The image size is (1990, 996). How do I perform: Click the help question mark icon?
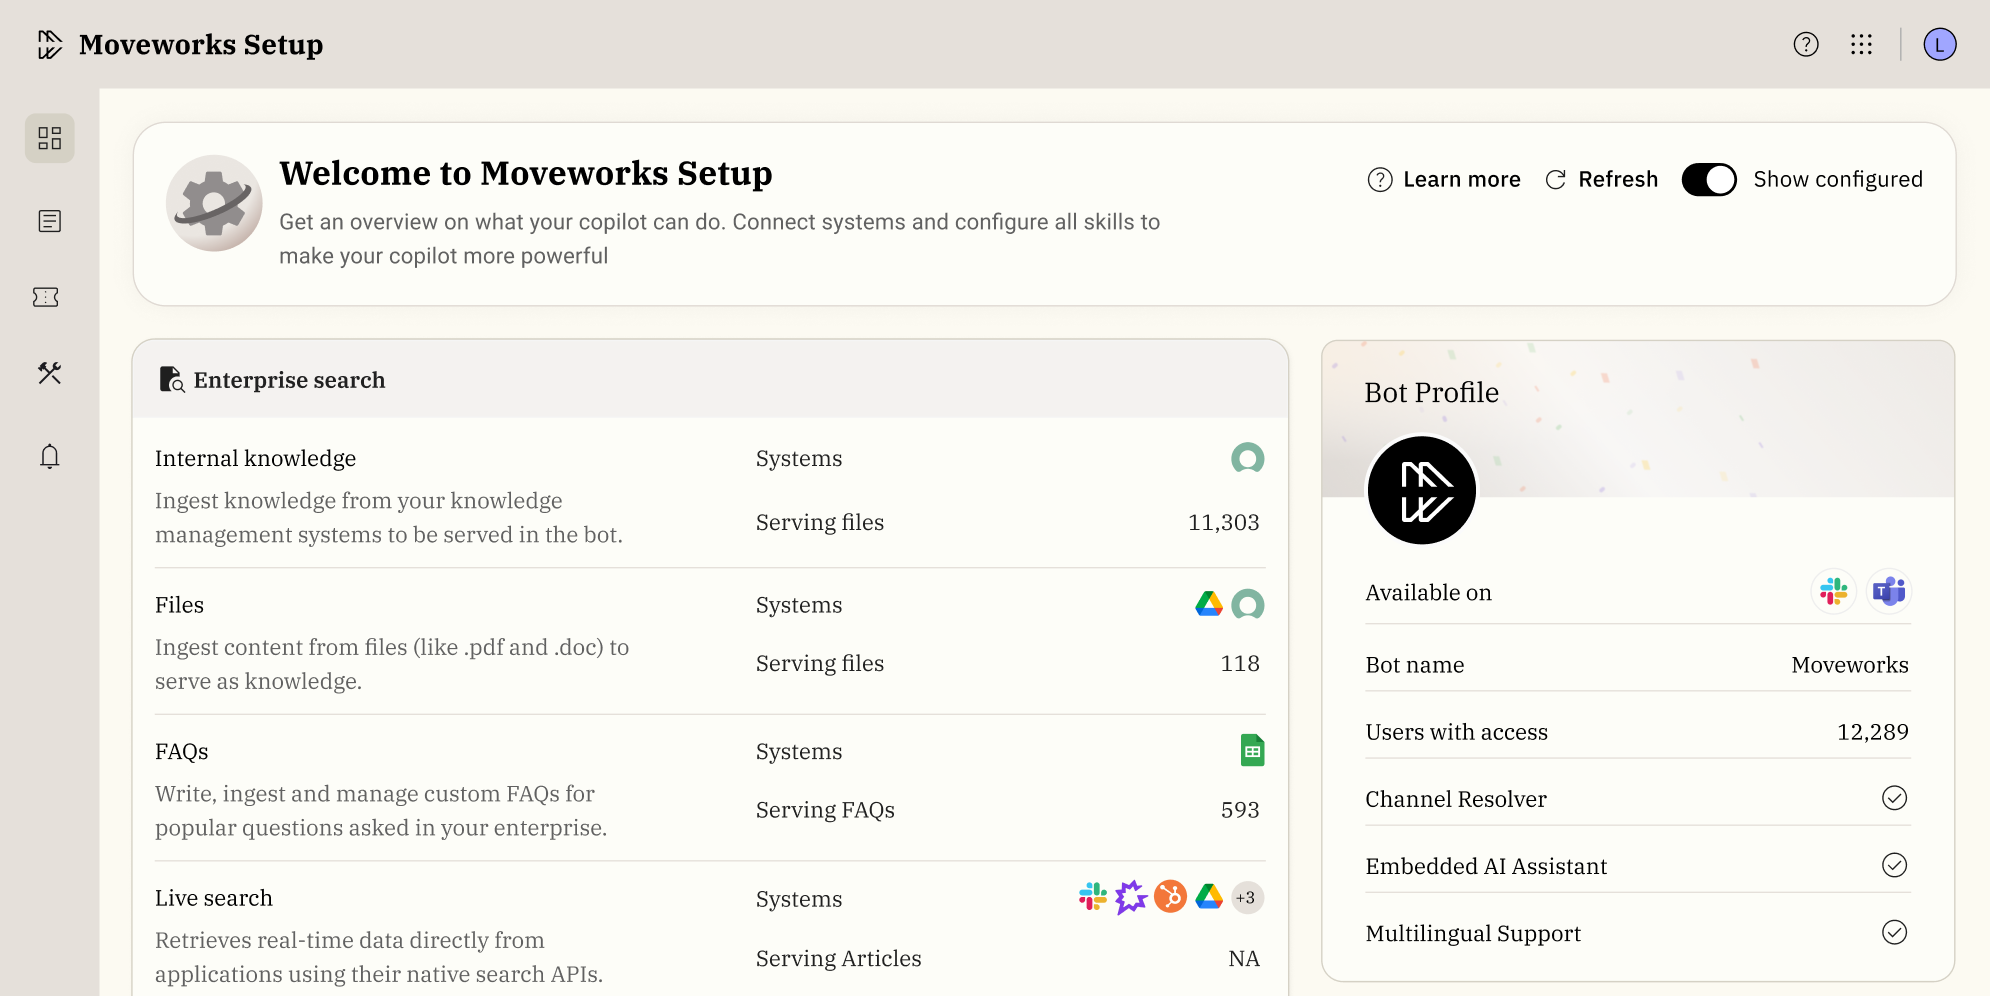point(1805,44)
